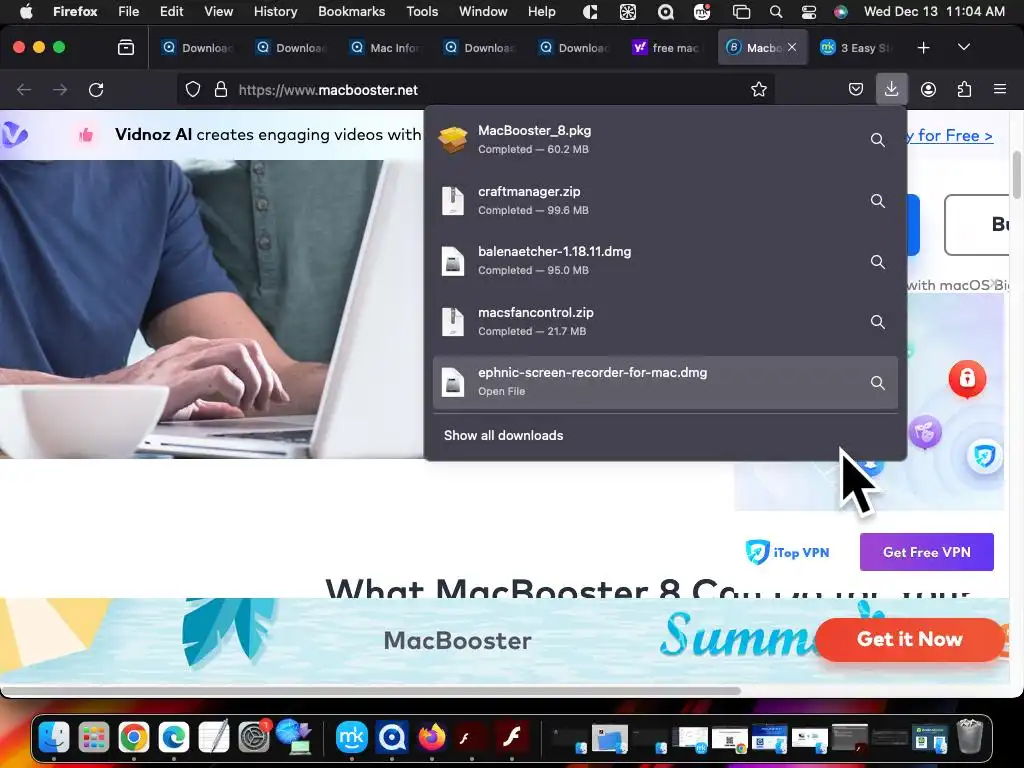Image resolution: width=1024 pixels, height=768 pixels.
Task: Click horizontal scrollbar at page bottom
Action: point(372,690)
